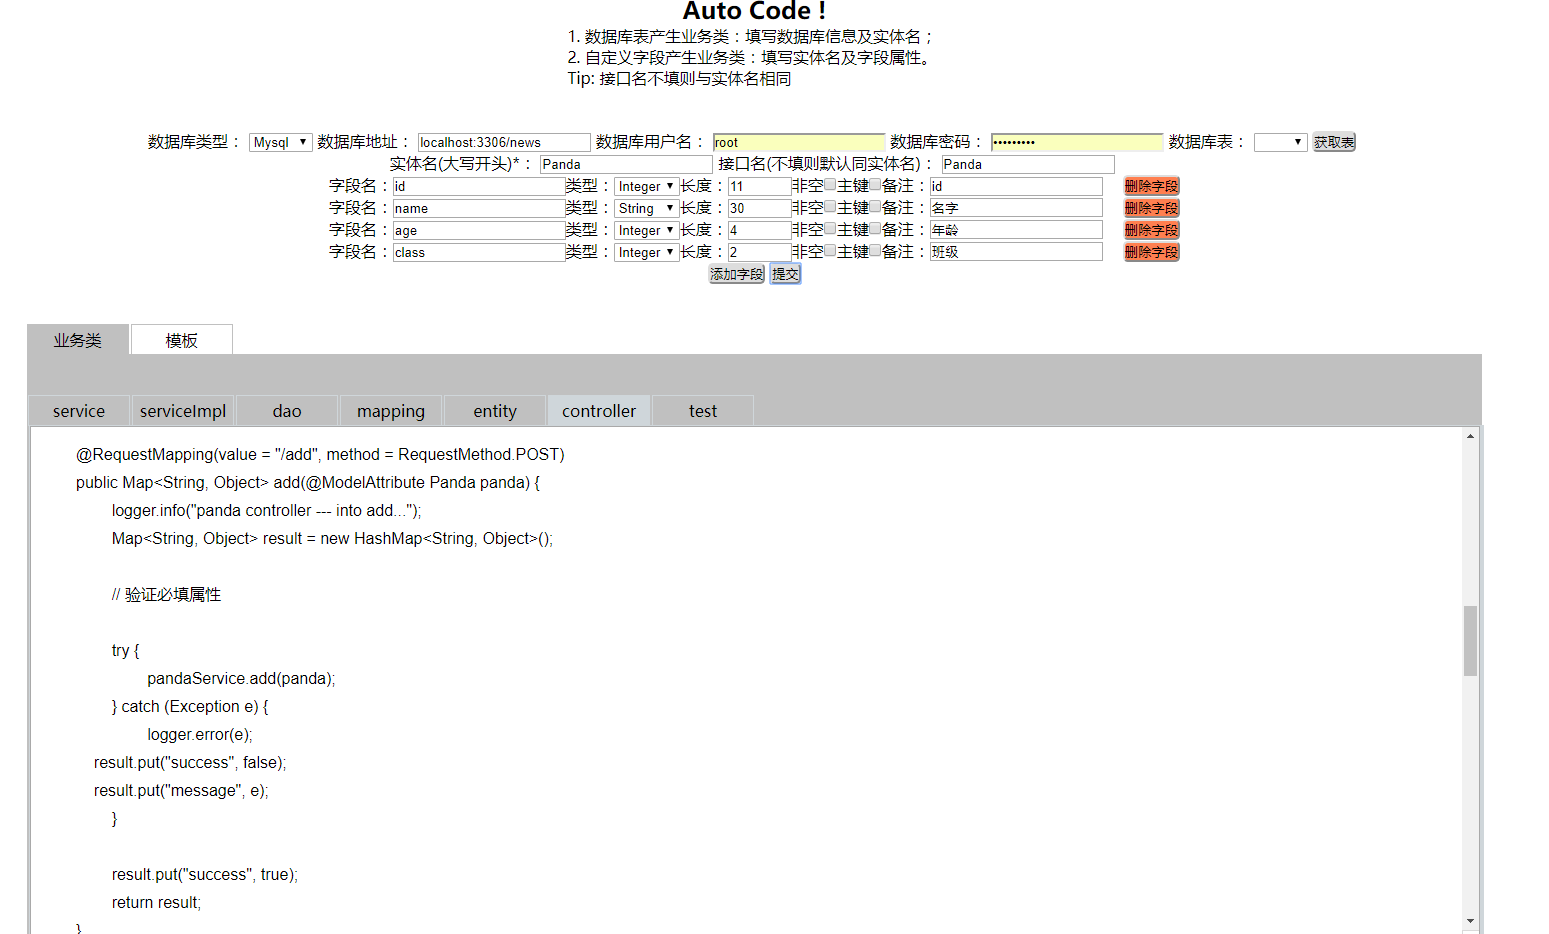The height and width of the screenshot is (934, 1549).
Task: Focus the 数据库密码 password field
Action: (x=1077, y=142)
